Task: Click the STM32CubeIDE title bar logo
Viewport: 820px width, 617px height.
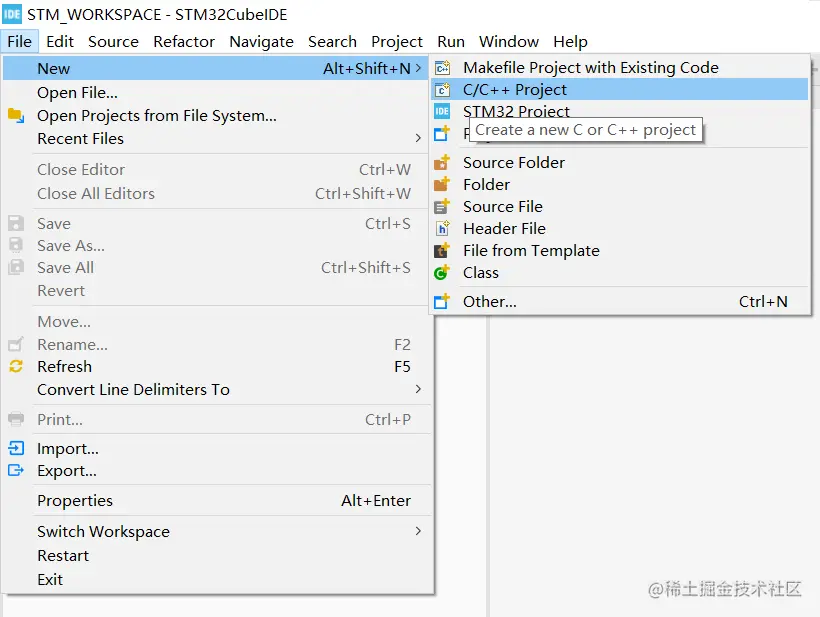Action: click(12, 14)
